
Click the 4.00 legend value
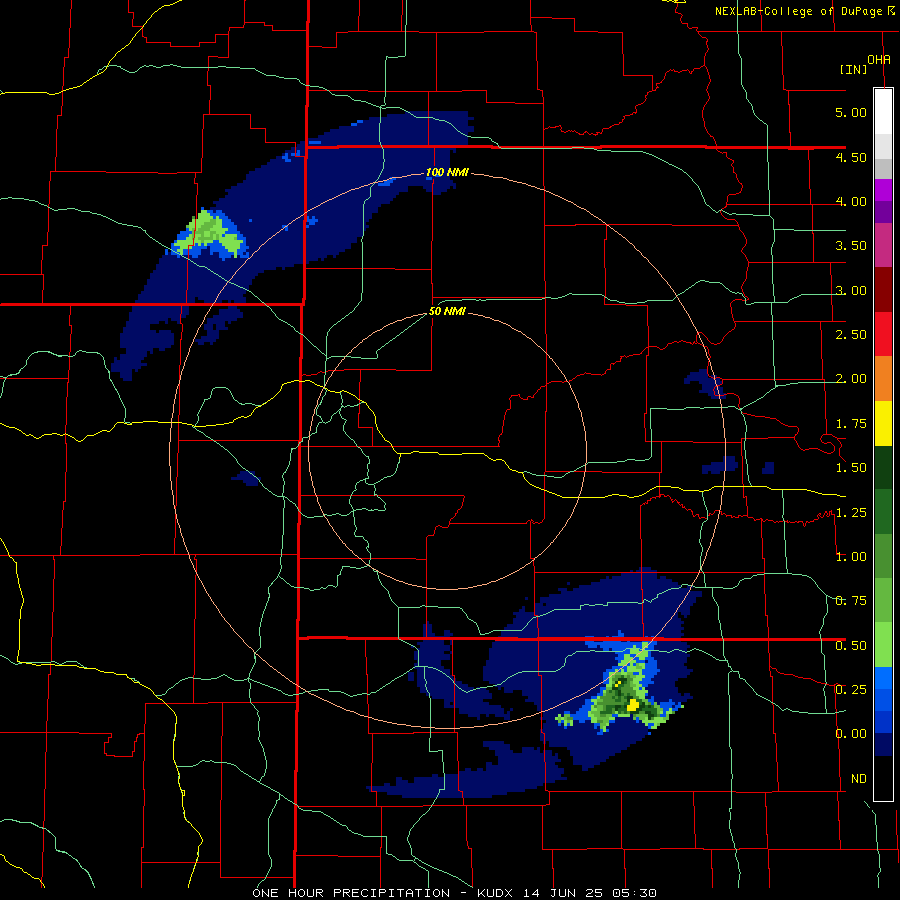pos(851,201)
